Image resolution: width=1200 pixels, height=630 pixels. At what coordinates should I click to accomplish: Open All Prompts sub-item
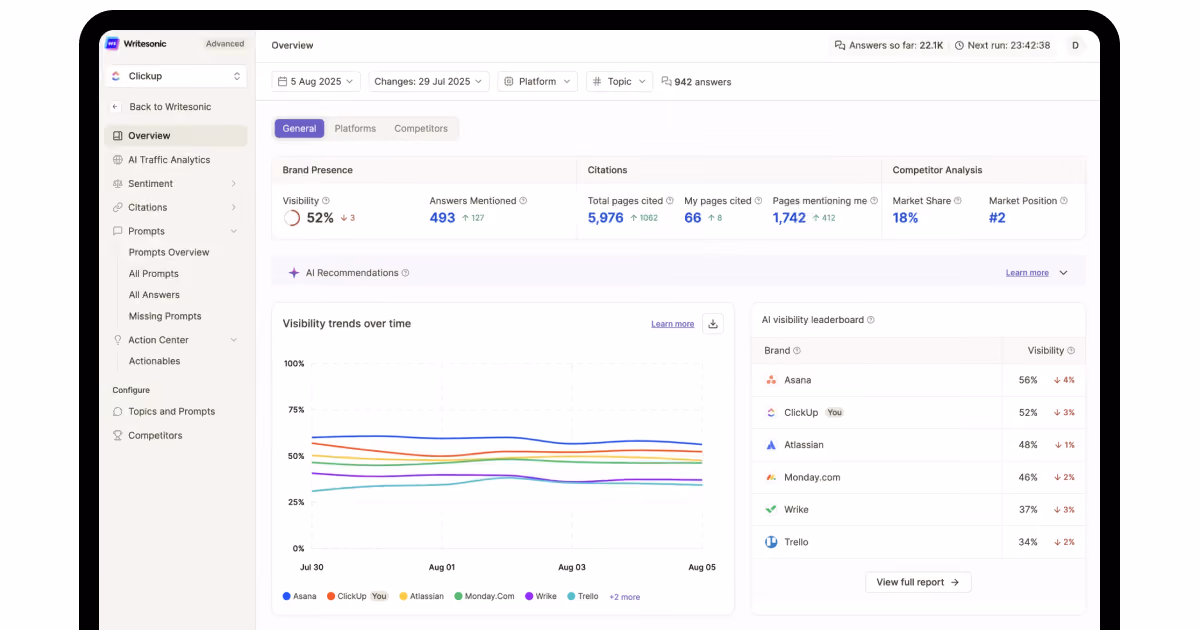154,274
